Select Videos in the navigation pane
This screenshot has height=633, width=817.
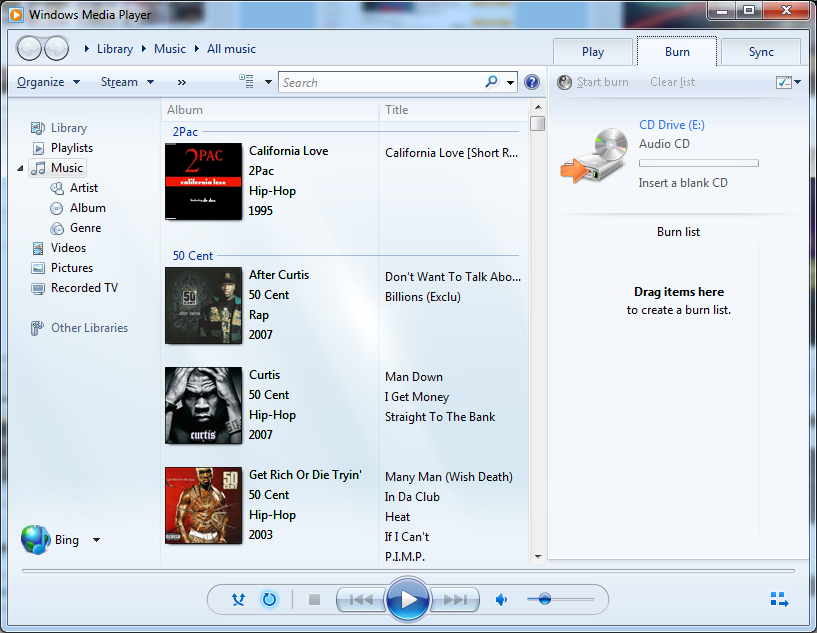(68, 248)
